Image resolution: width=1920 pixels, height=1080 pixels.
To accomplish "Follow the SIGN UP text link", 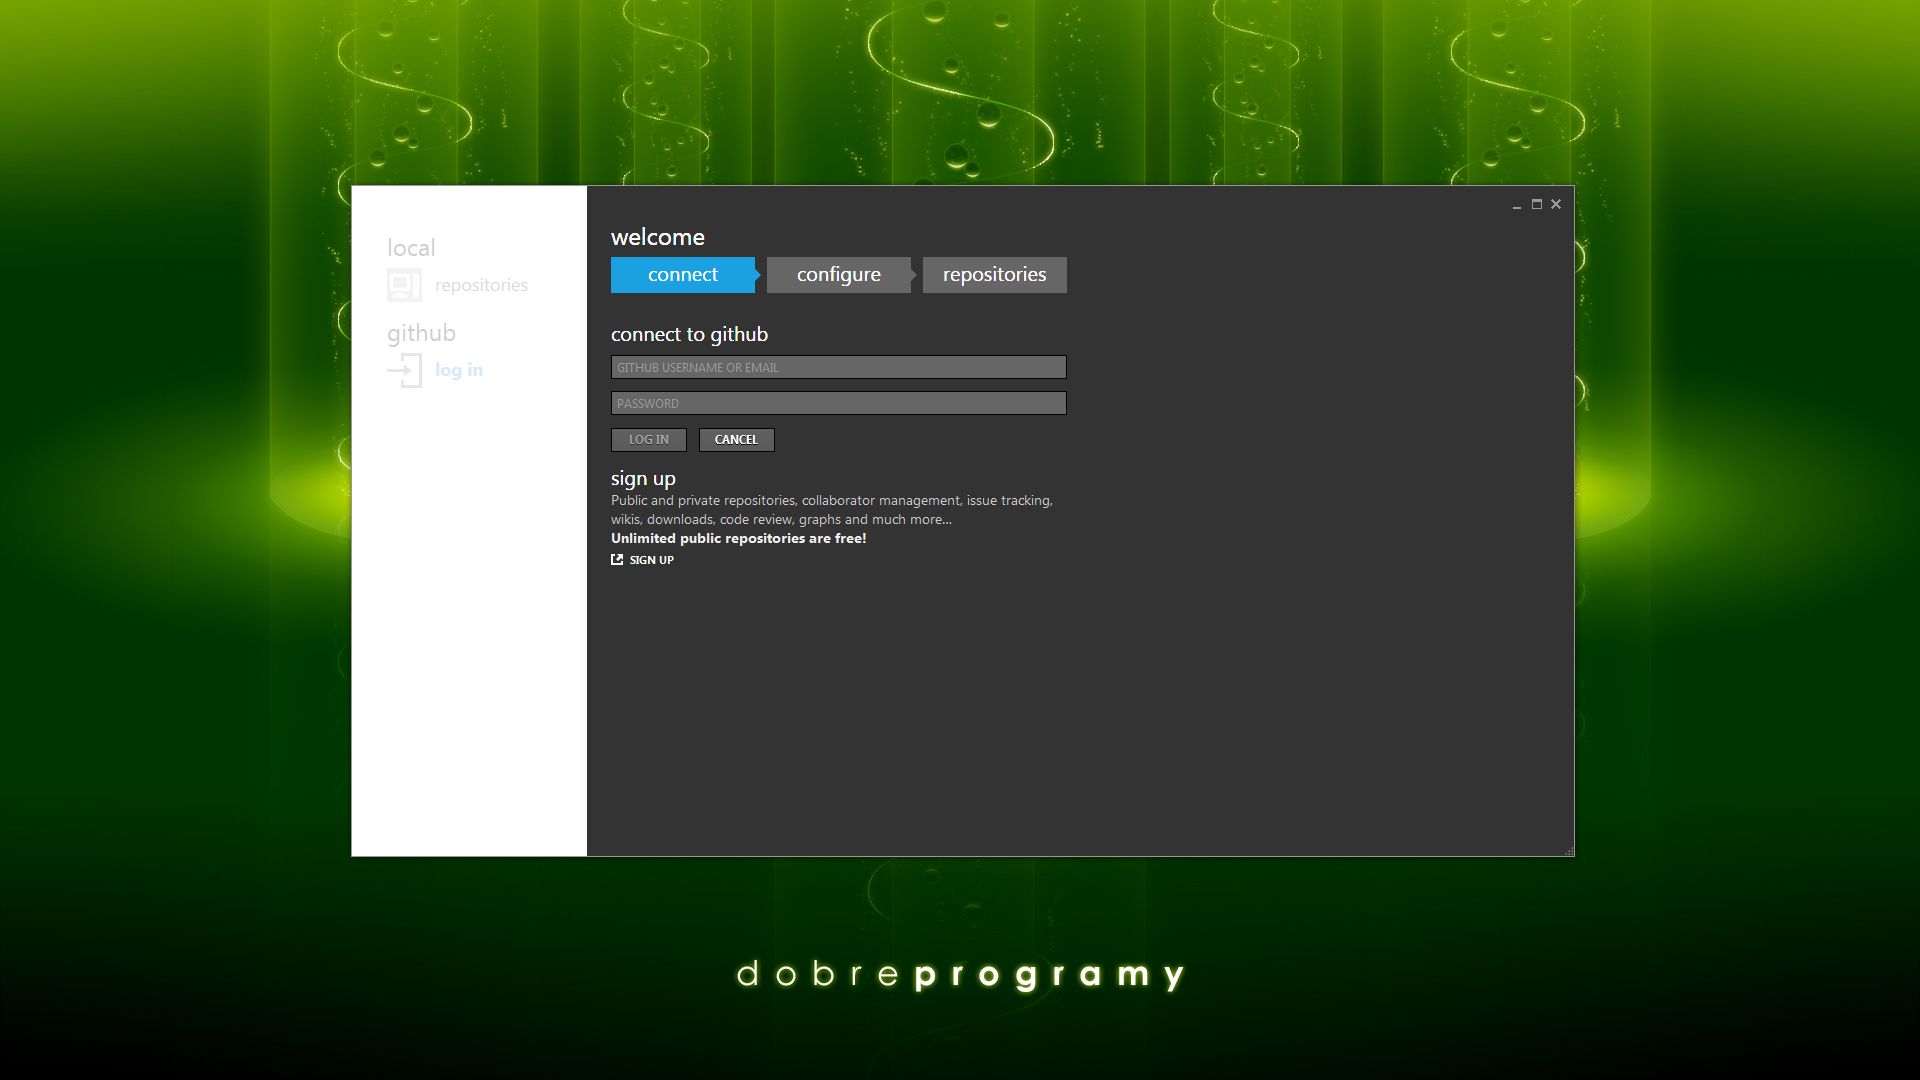I will [652, 560].
